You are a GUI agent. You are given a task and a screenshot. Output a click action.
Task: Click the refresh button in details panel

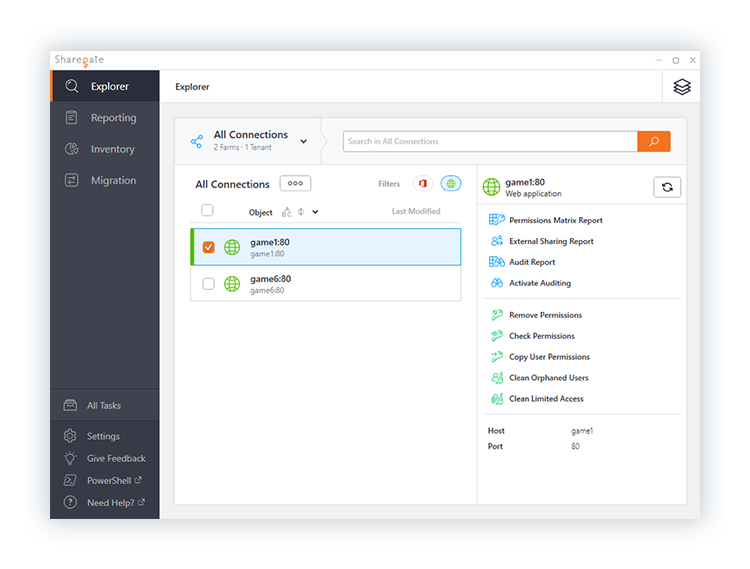point(667,187)
